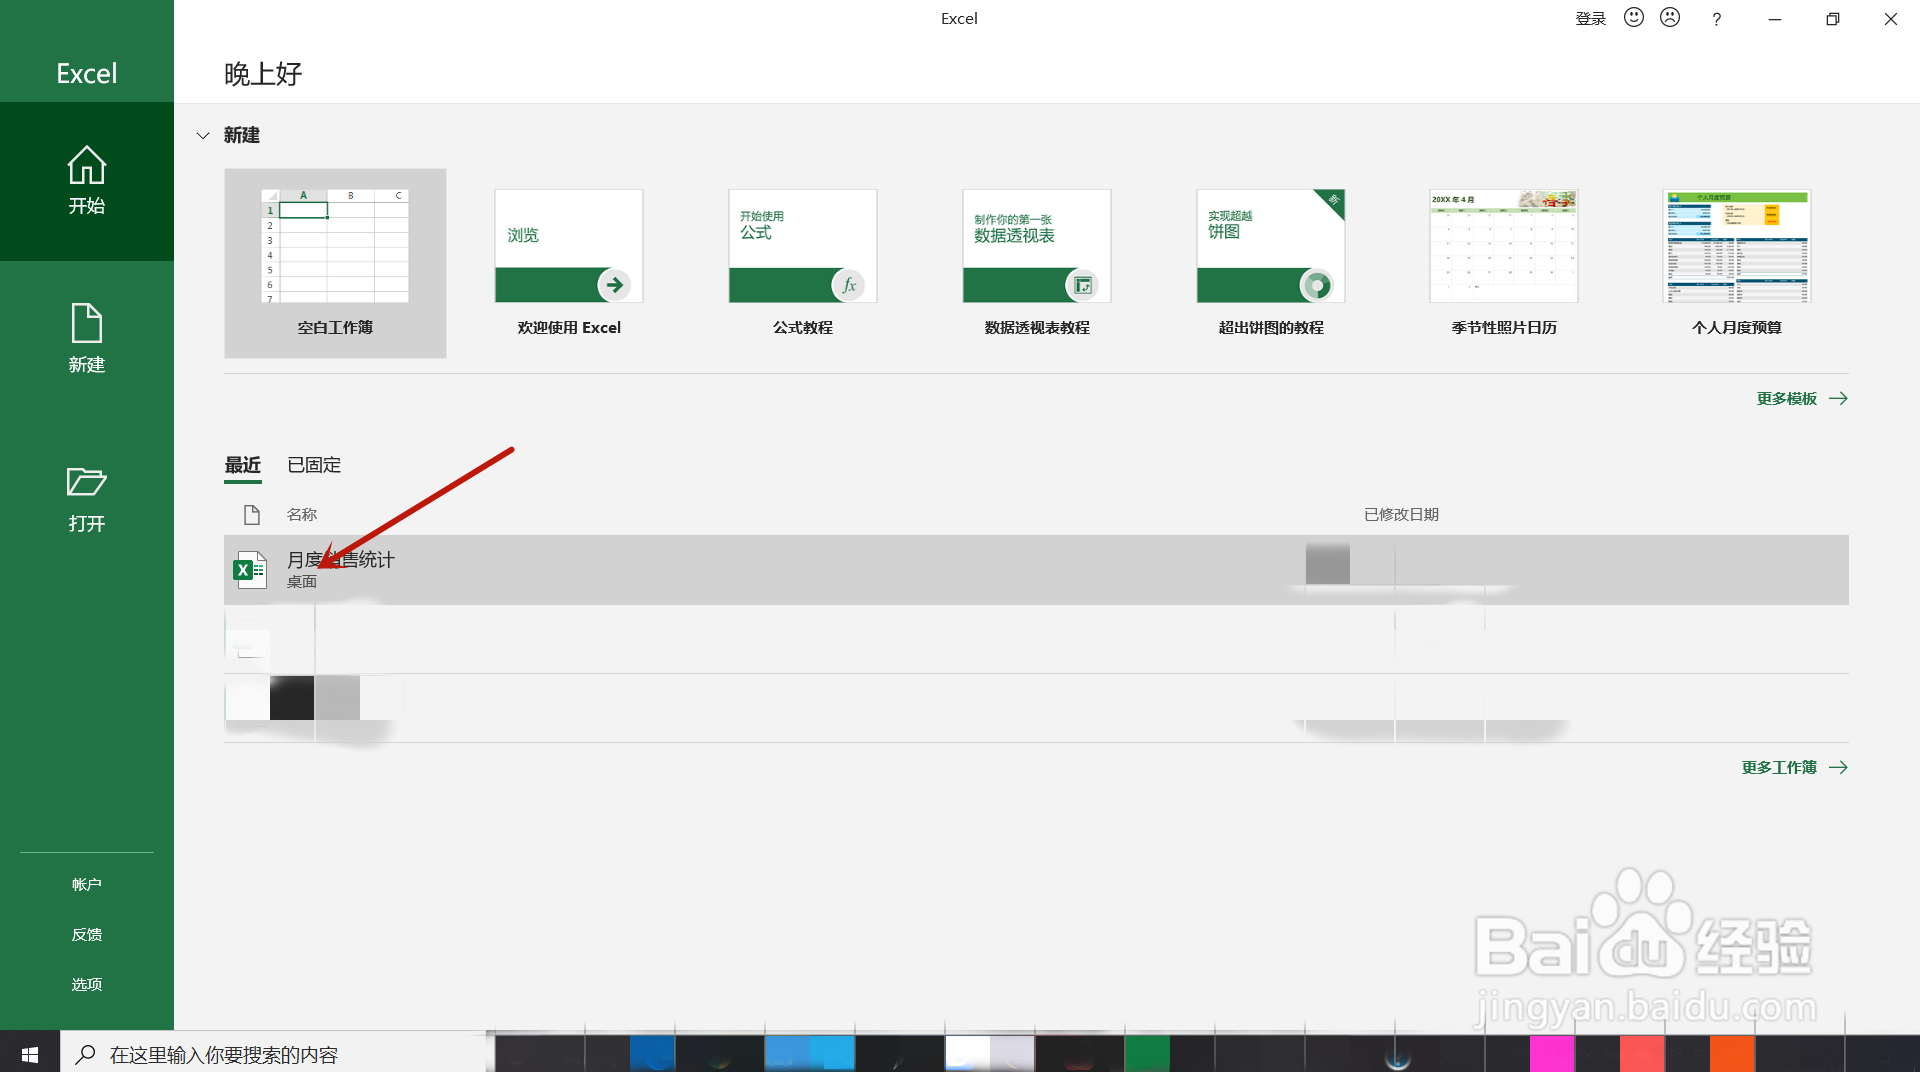Open the 选项 settings
1920x1072 pixels.
click(87, 984)
